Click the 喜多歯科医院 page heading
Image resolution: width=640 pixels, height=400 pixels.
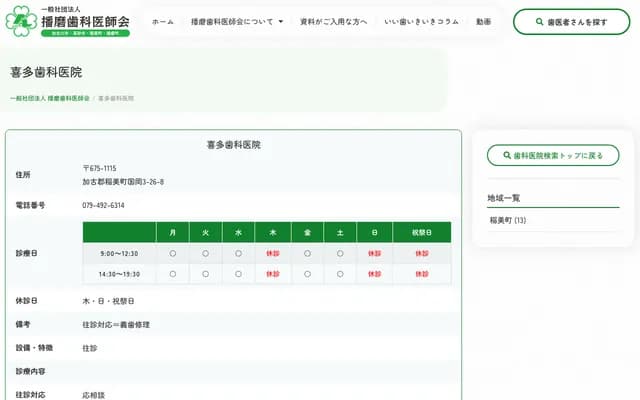(46, 72)
